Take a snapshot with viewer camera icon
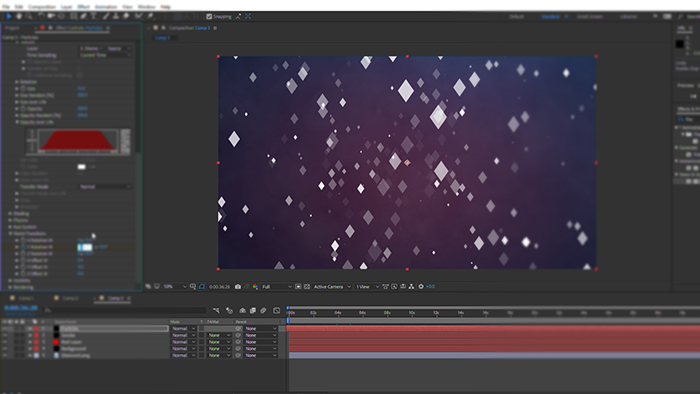Viewport: 700px width, 394px height. click(x=238, y=286)
